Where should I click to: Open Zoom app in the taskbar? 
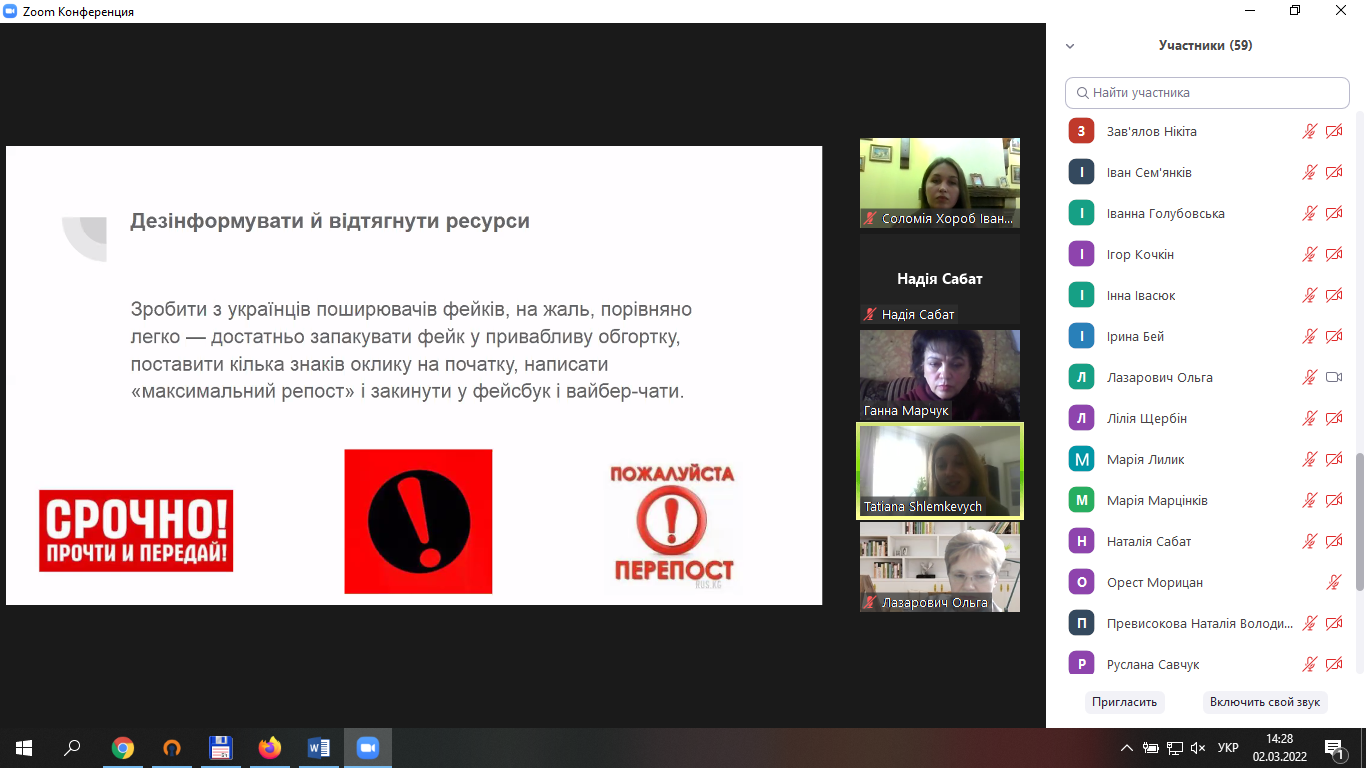pyautogui.click(x=367, y=747)
